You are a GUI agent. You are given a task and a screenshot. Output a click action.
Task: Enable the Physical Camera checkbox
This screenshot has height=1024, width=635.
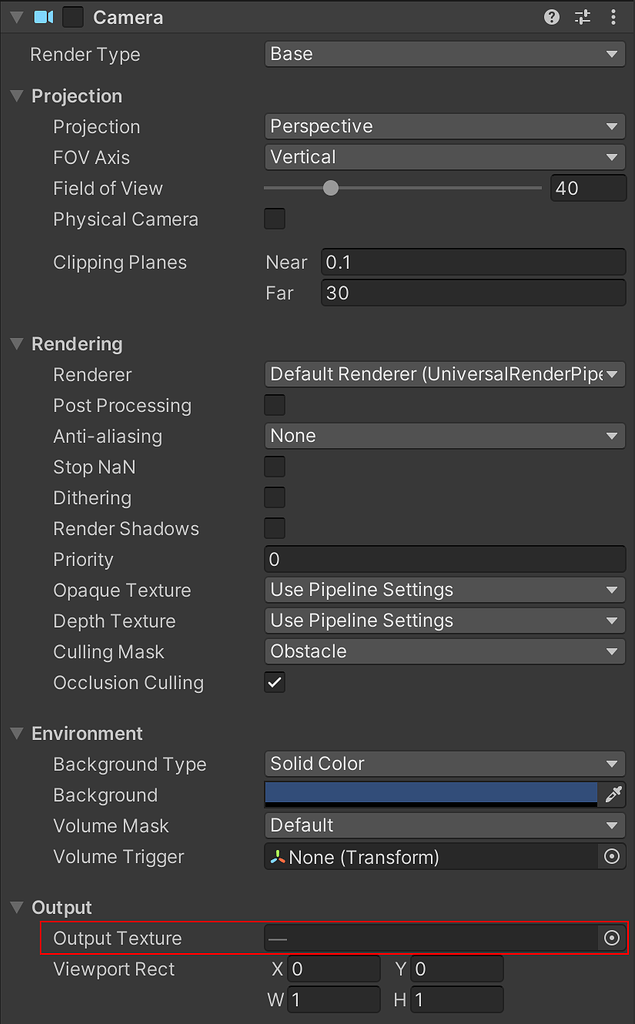pyautogui.click(x=274, y=219)
